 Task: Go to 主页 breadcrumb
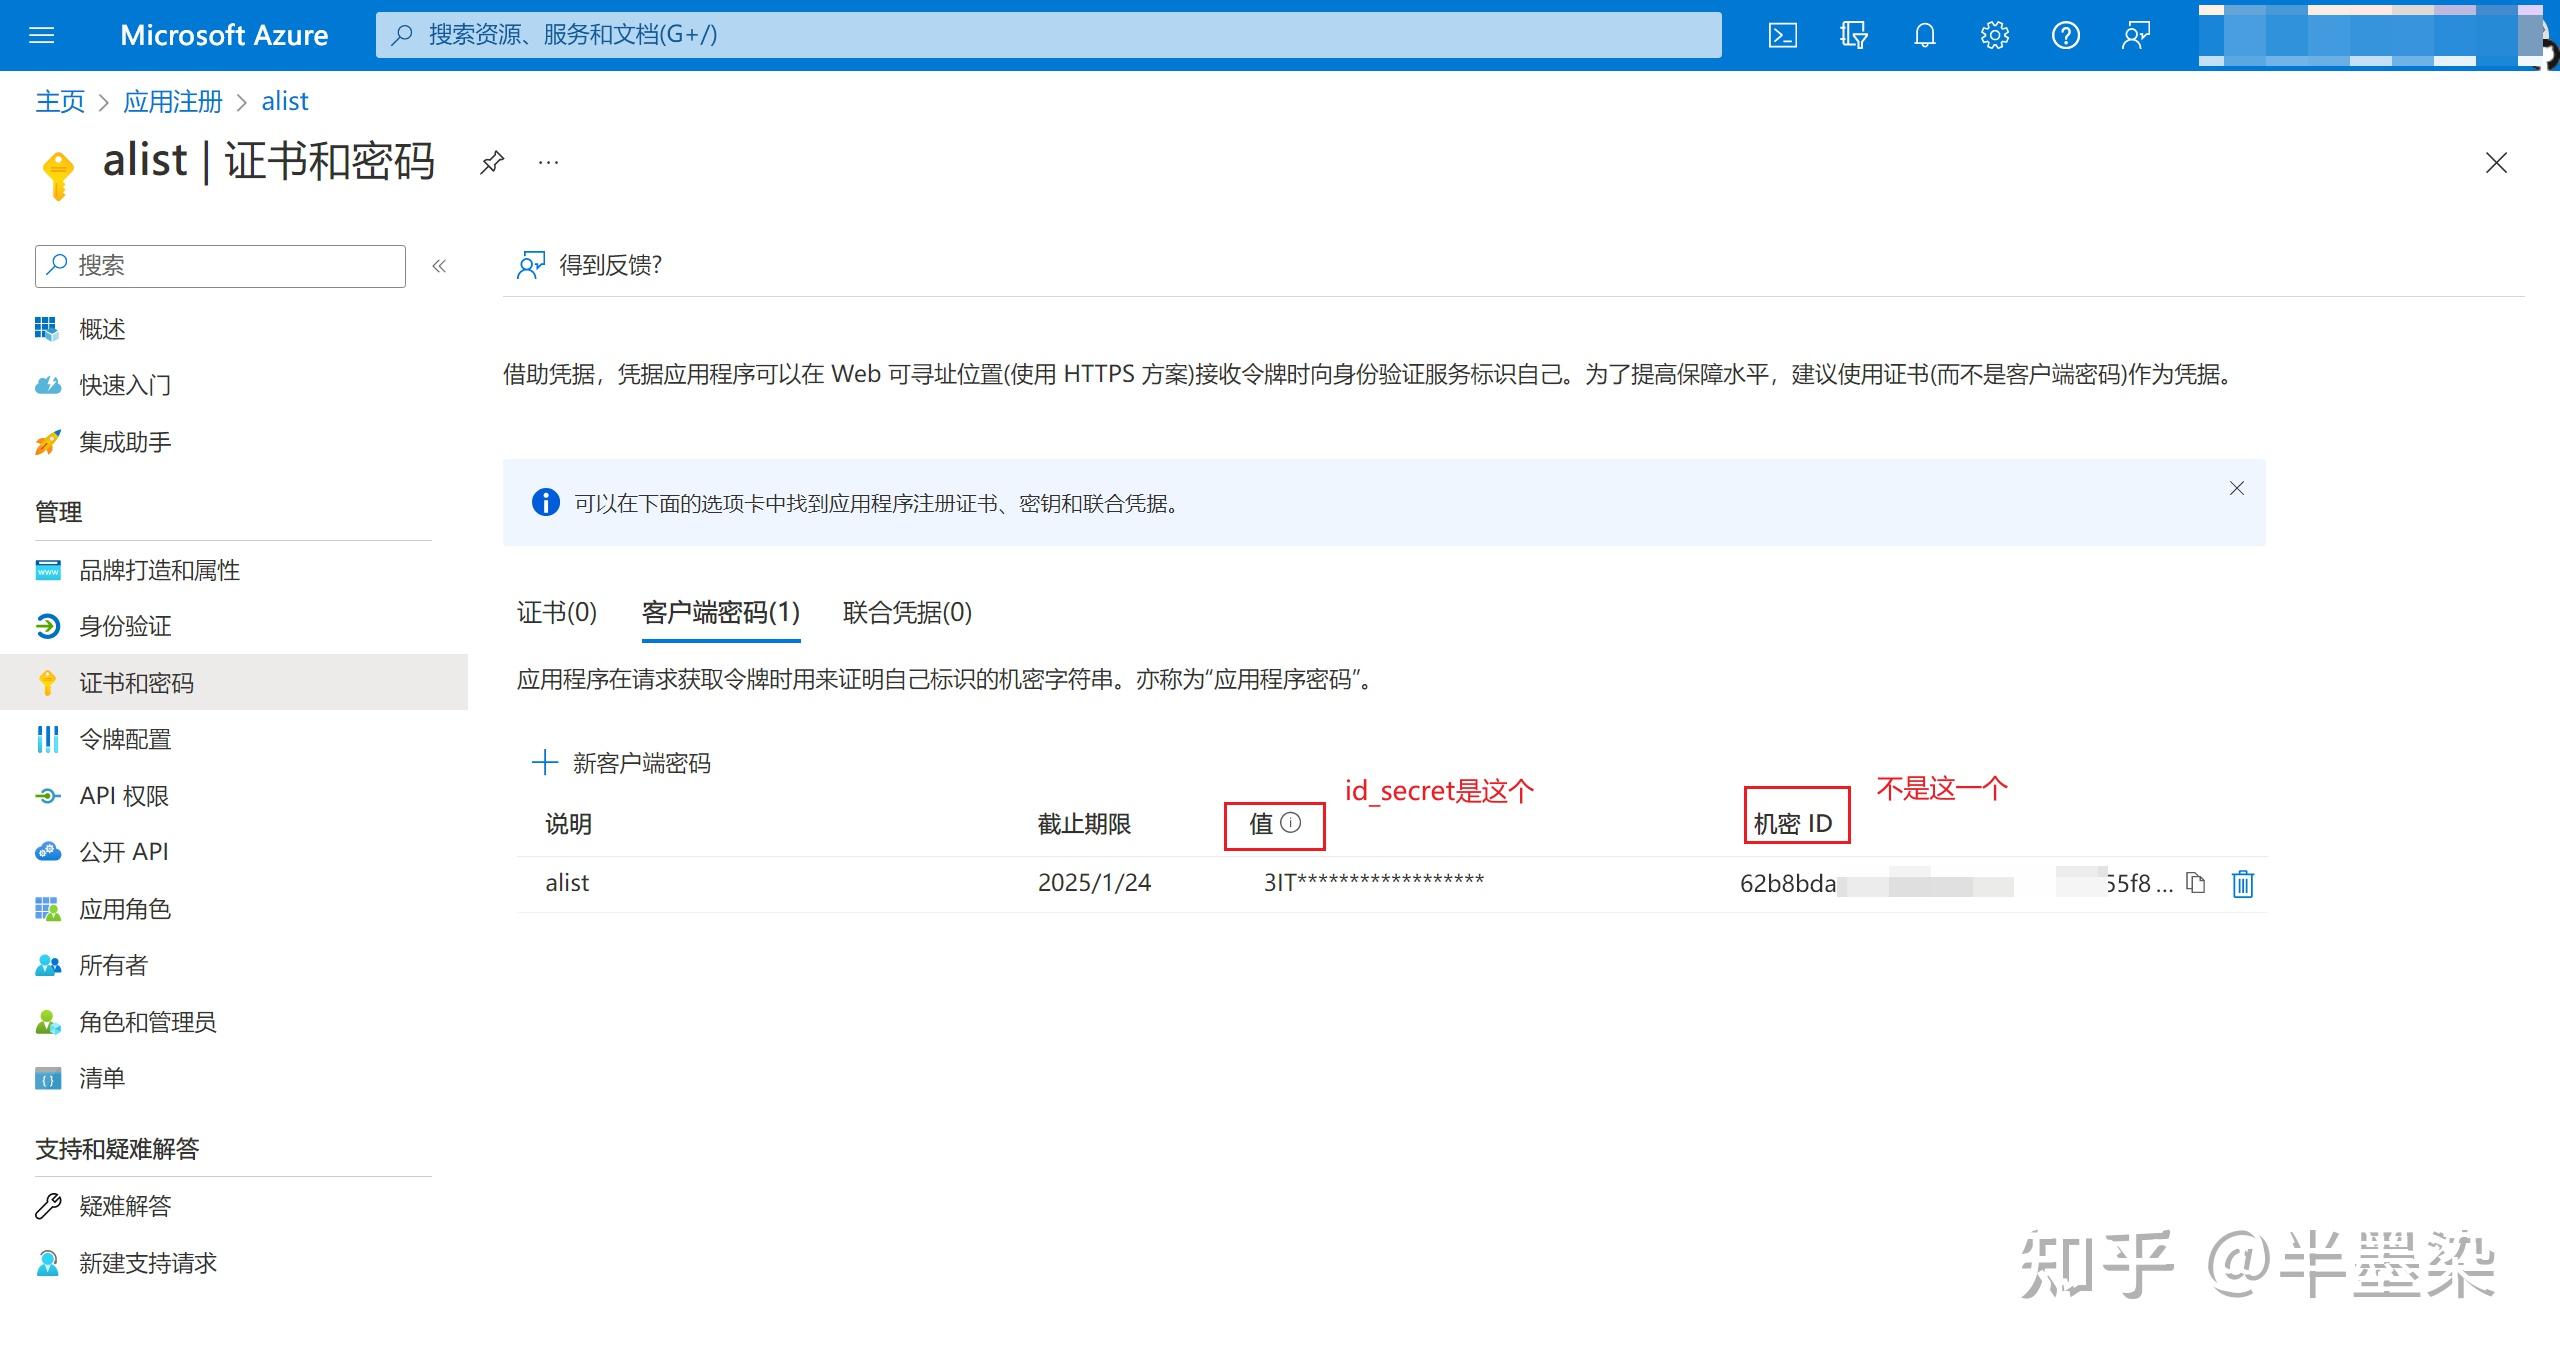tap(60, 101)
